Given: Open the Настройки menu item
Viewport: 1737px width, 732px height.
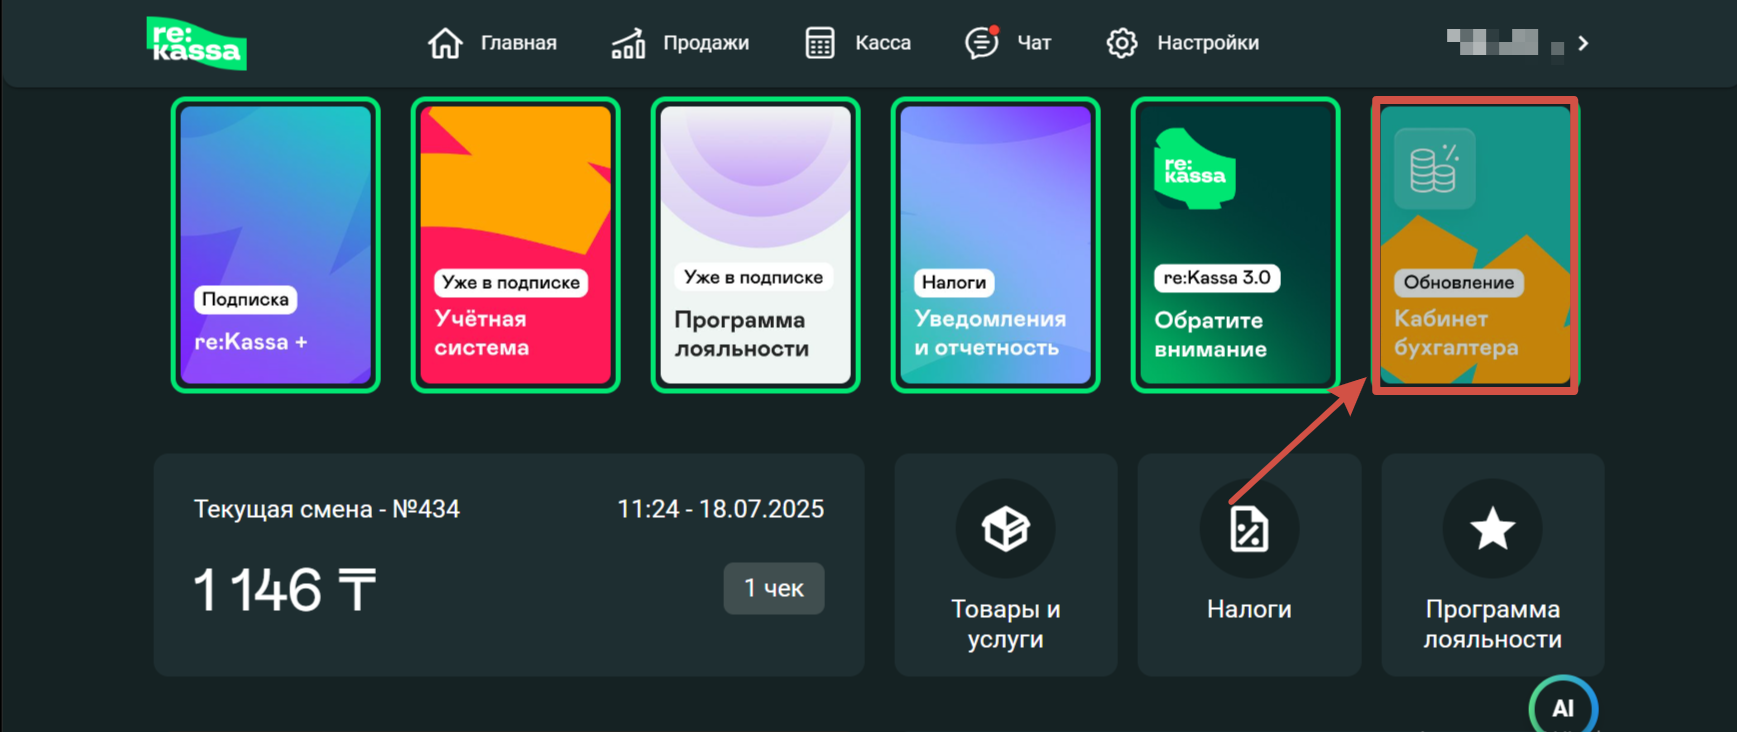Looking at the screenshot, I should (1208, 43).
